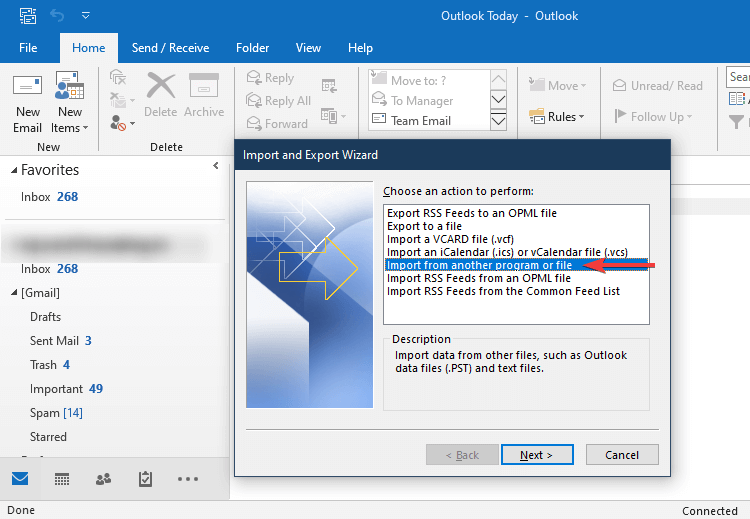Switch to People view icon
The height and width of the screenshot is (519, 750).
pyautogui.click(x=103, y=478)
